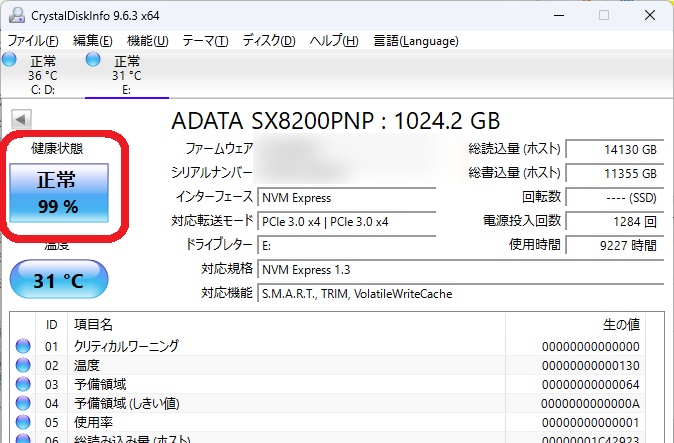Open the テーマ(T) menu
This screenshot has height=443, width=674.
pyautogui.click(x=205, y=41)
